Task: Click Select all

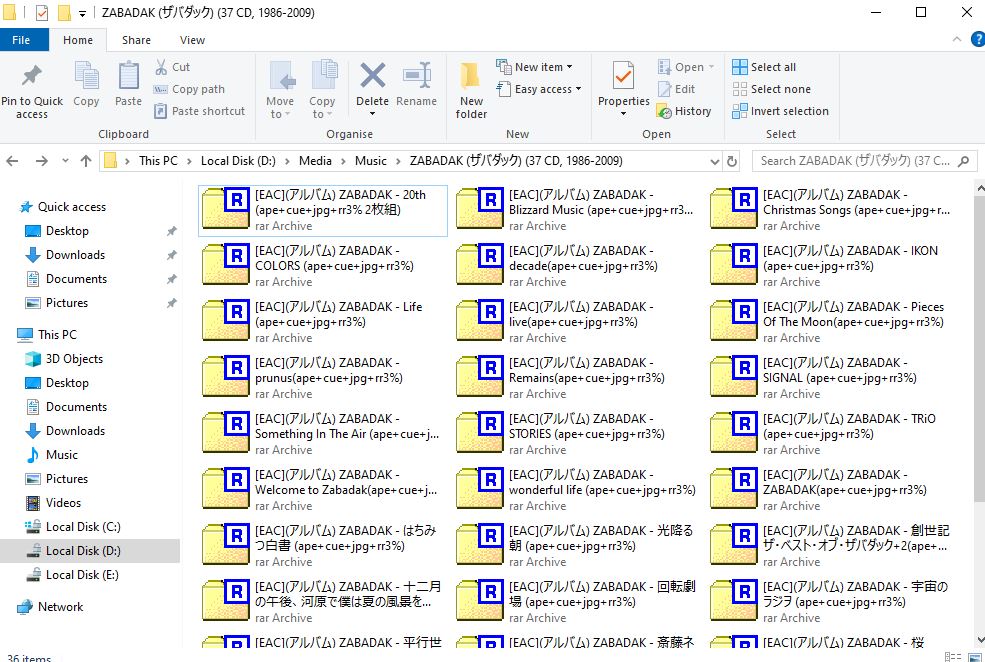Action: point(765,67)
